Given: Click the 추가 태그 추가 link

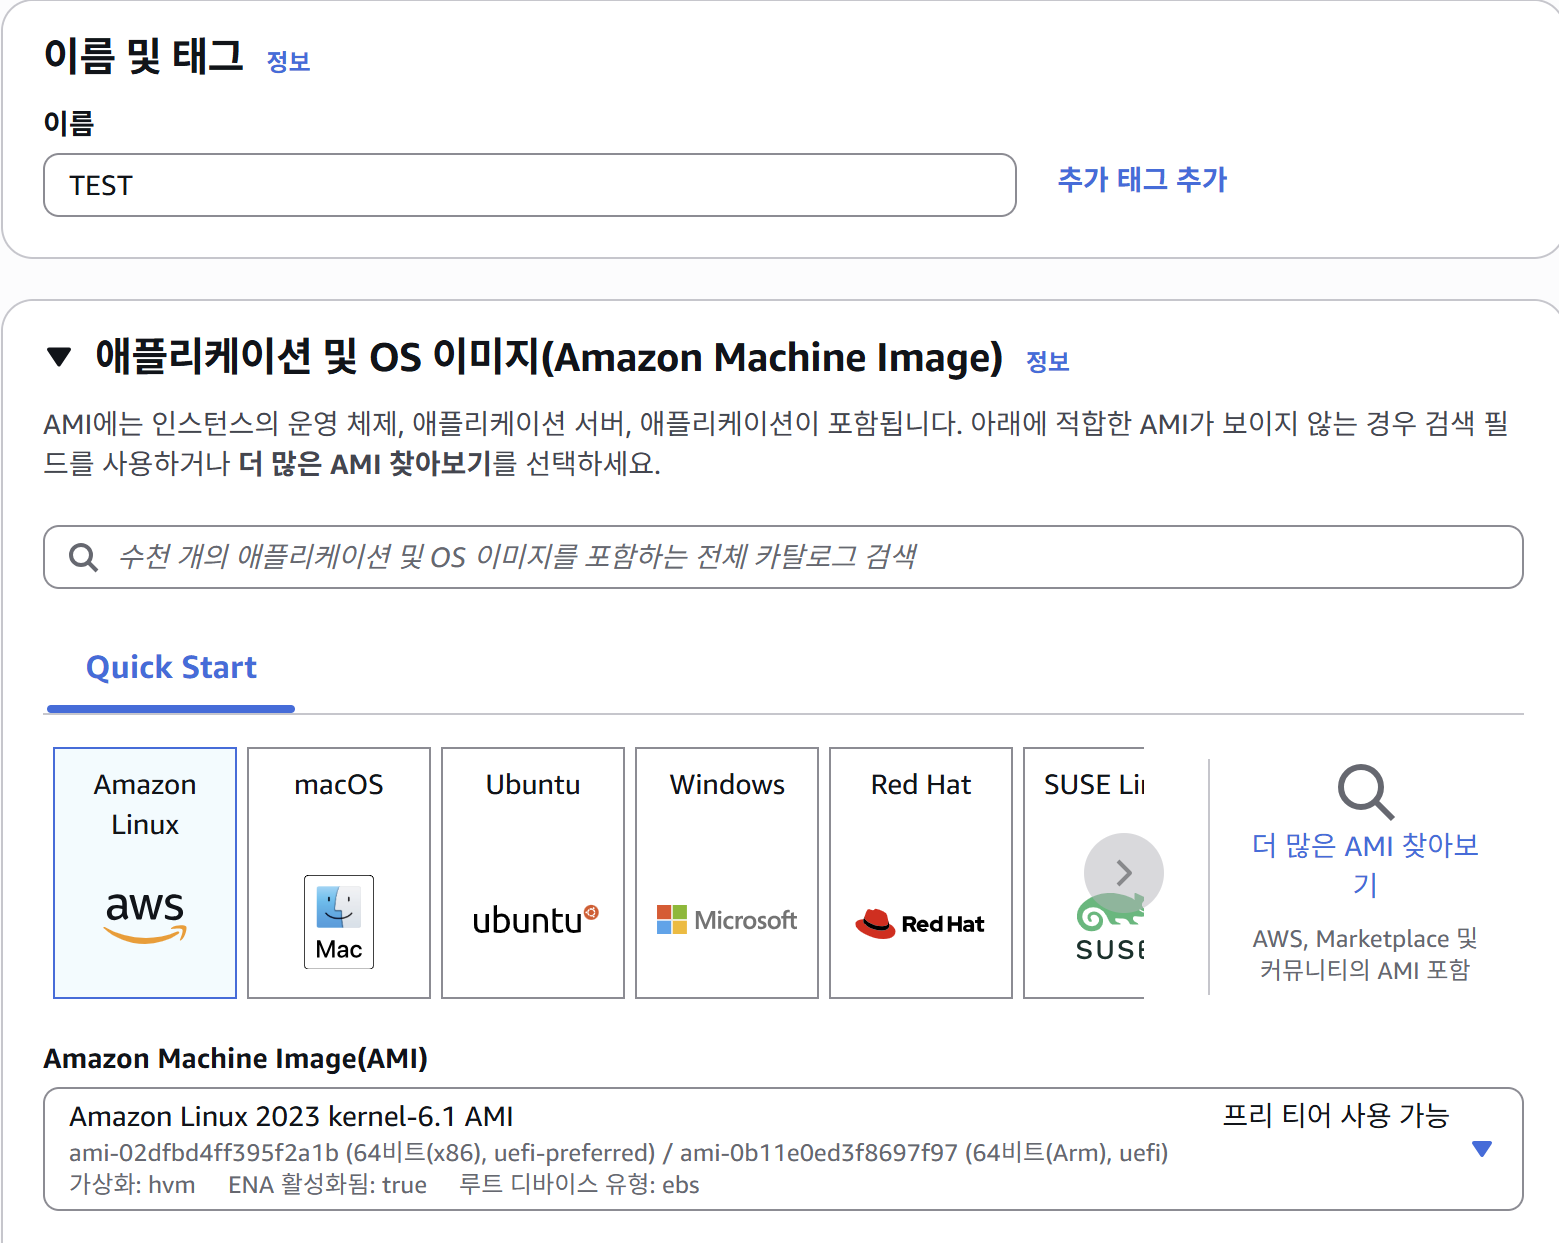Looking at the screenshot, I should pos(1142,180).
